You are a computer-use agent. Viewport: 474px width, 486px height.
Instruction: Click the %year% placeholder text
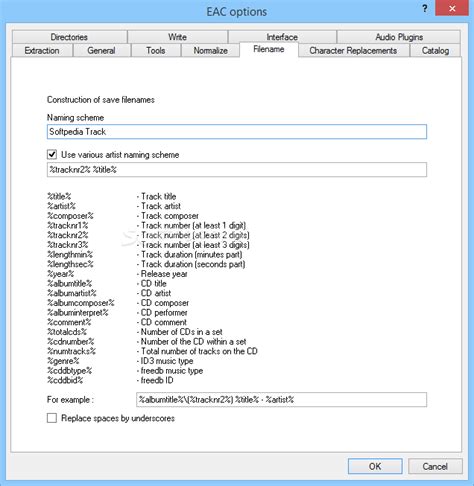click(x=60, y=274)
